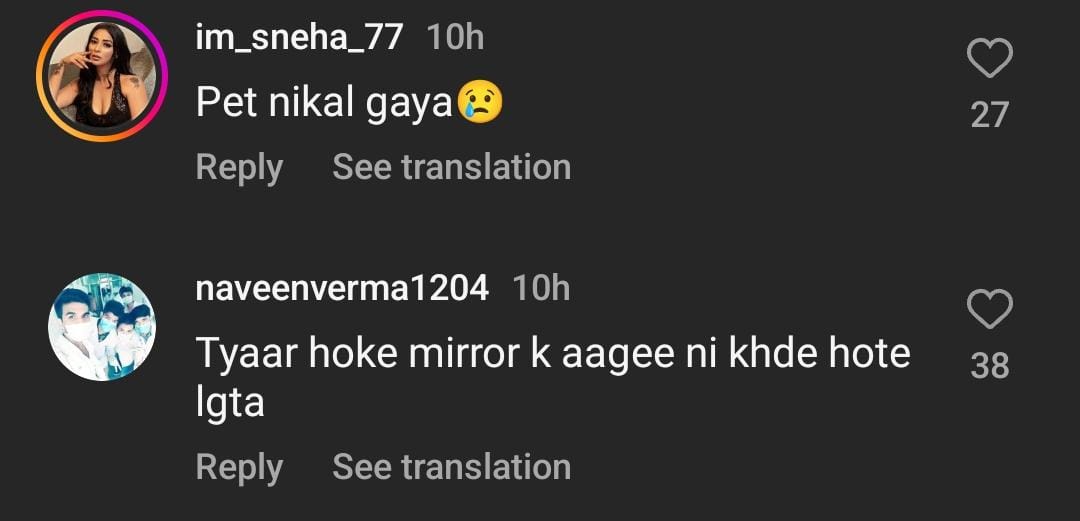This screenshot has width=1080, height=521.
Task: Tap the heart on naveenverma1204's comment
Action: [x=990, y=309]
